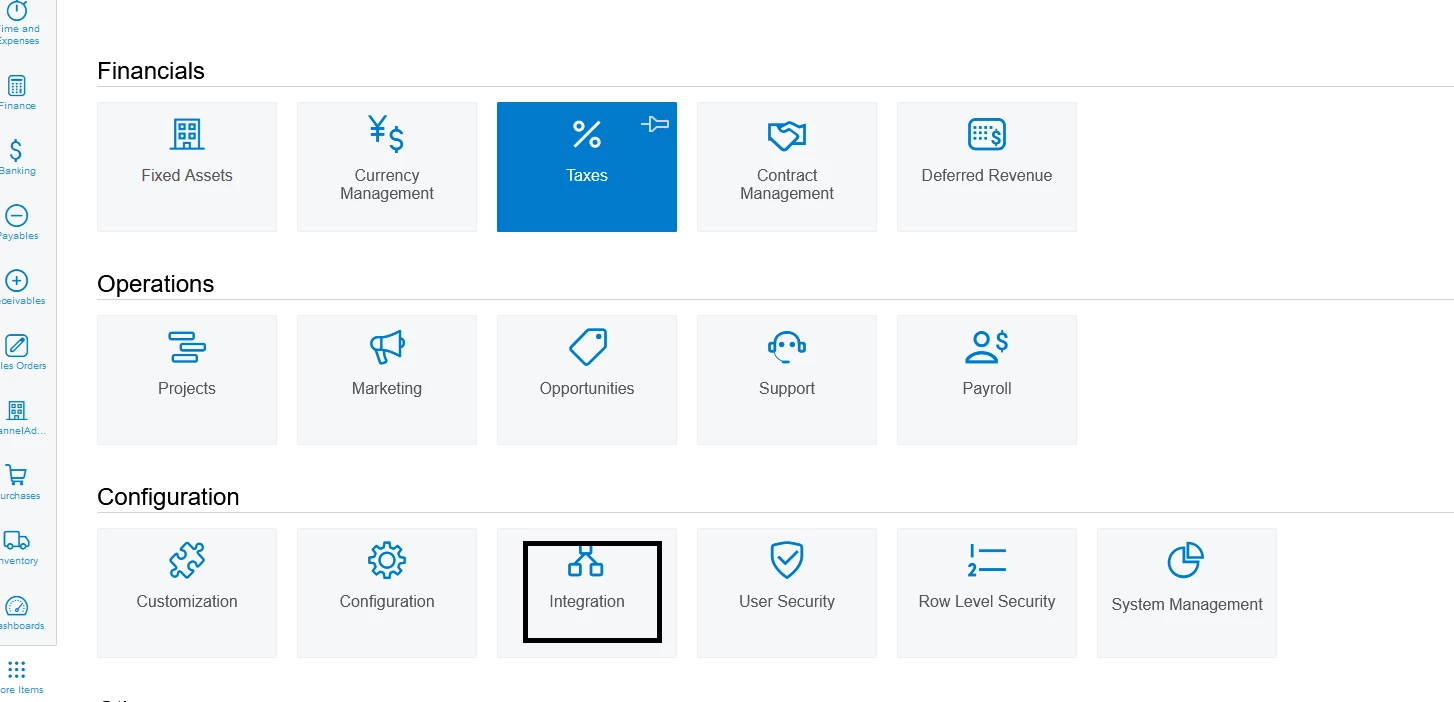Screen dimensions: 1454x702
Task: Open the Fixed Assets module
Action: [x=186, y=166]
